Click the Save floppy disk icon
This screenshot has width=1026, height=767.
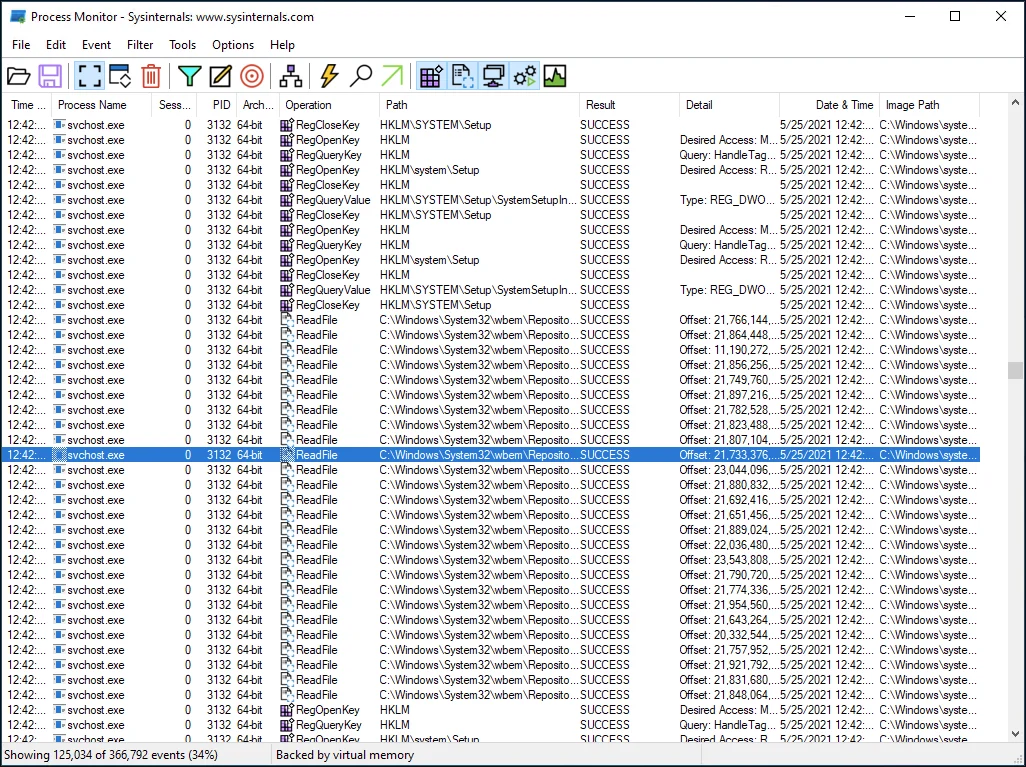pyautogui.click(x=50, y=77)
